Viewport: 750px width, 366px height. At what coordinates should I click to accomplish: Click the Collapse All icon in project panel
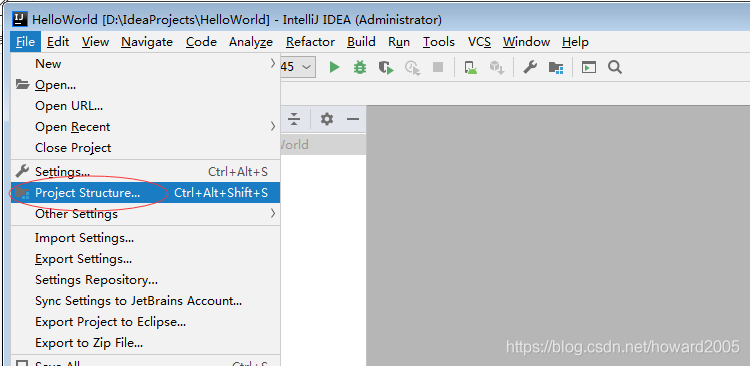click(294, 119)
